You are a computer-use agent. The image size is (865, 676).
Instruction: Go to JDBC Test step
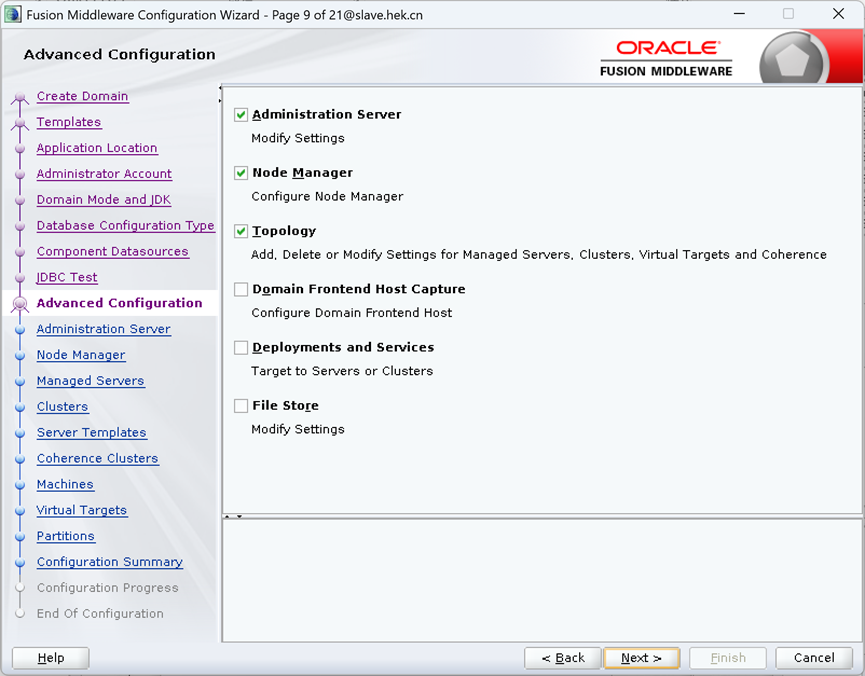(67, 278)
